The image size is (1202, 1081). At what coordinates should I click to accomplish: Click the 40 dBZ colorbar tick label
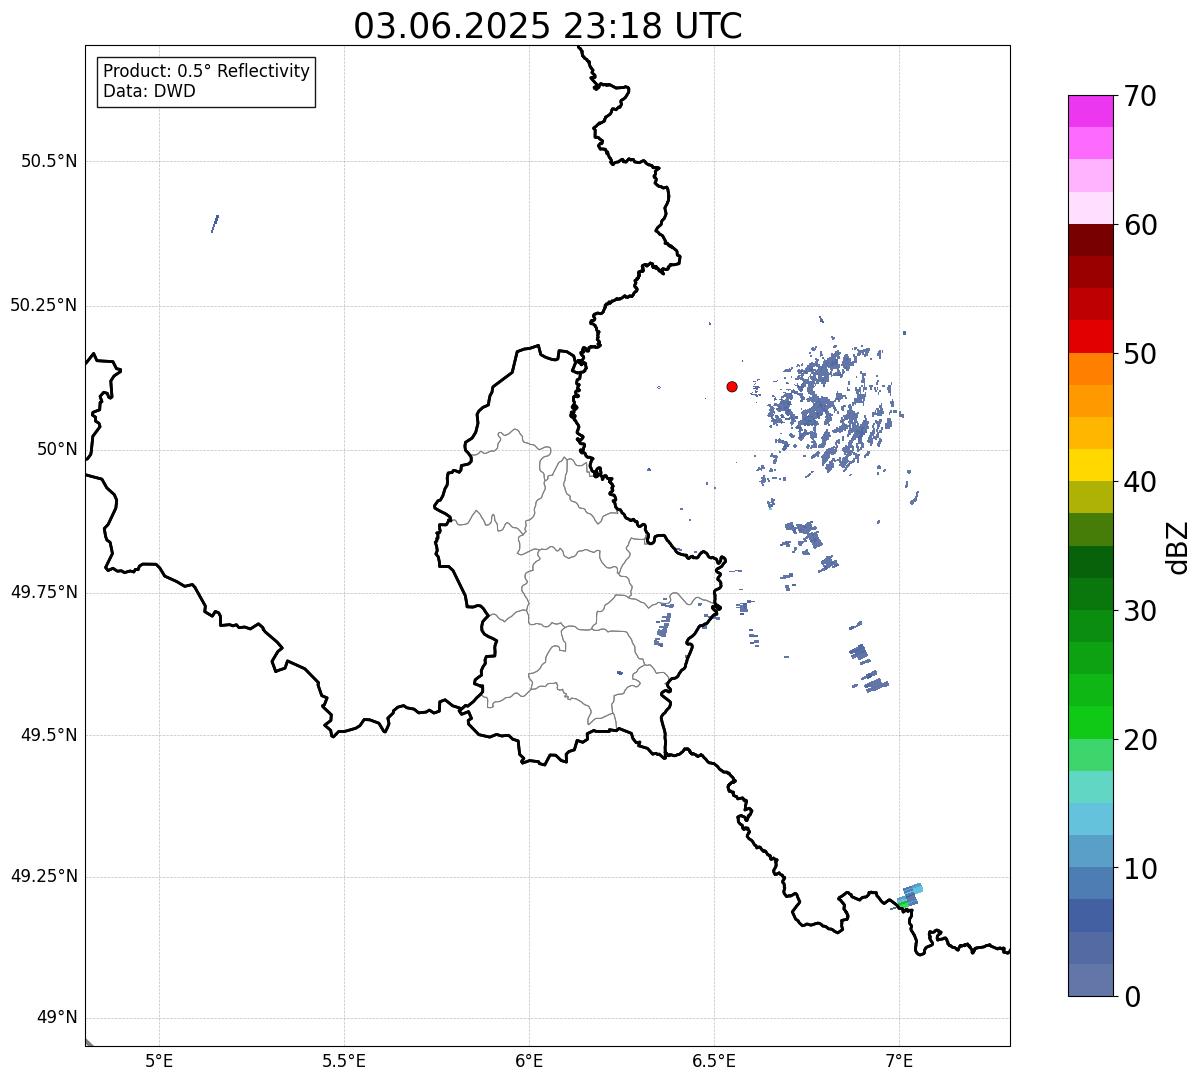1141,482
